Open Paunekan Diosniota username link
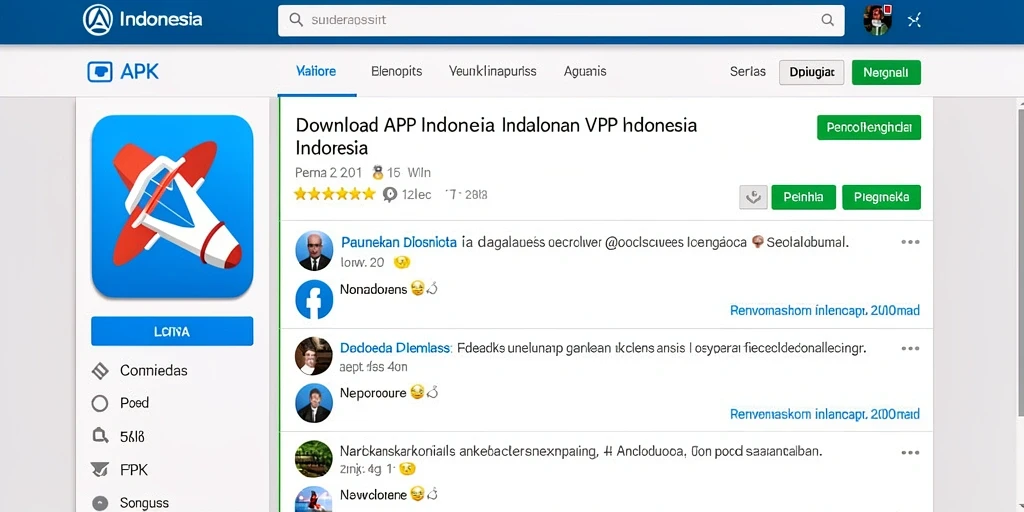Screen dimensions: 1024x512 click(x=398, y=242)
